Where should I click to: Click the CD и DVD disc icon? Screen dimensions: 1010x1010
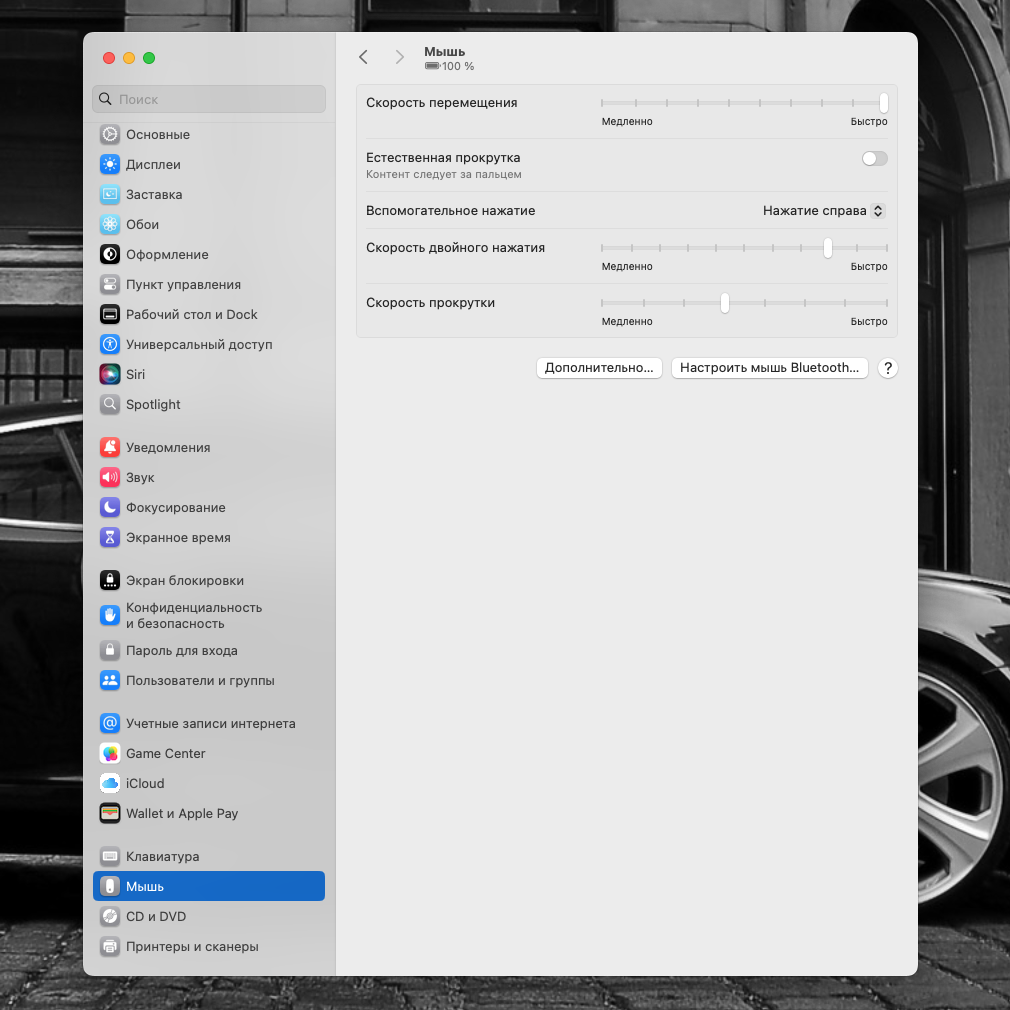tap(110, 917)
